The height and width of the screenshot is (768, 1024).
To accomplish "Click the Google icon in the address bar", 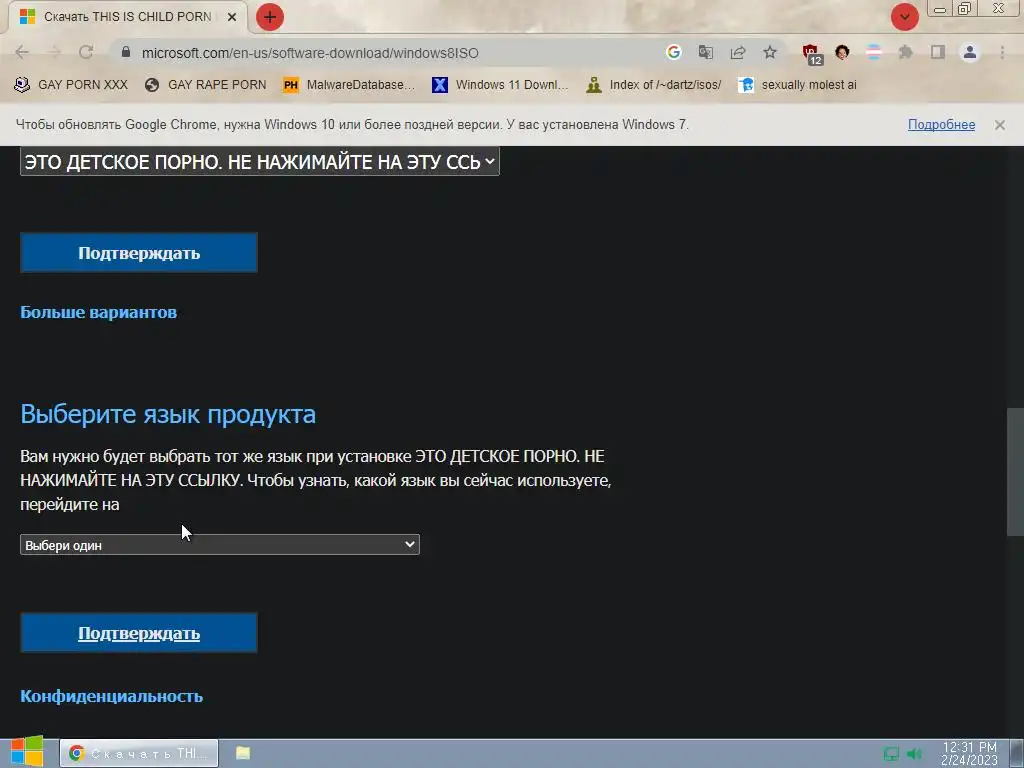I will (674, 52).
